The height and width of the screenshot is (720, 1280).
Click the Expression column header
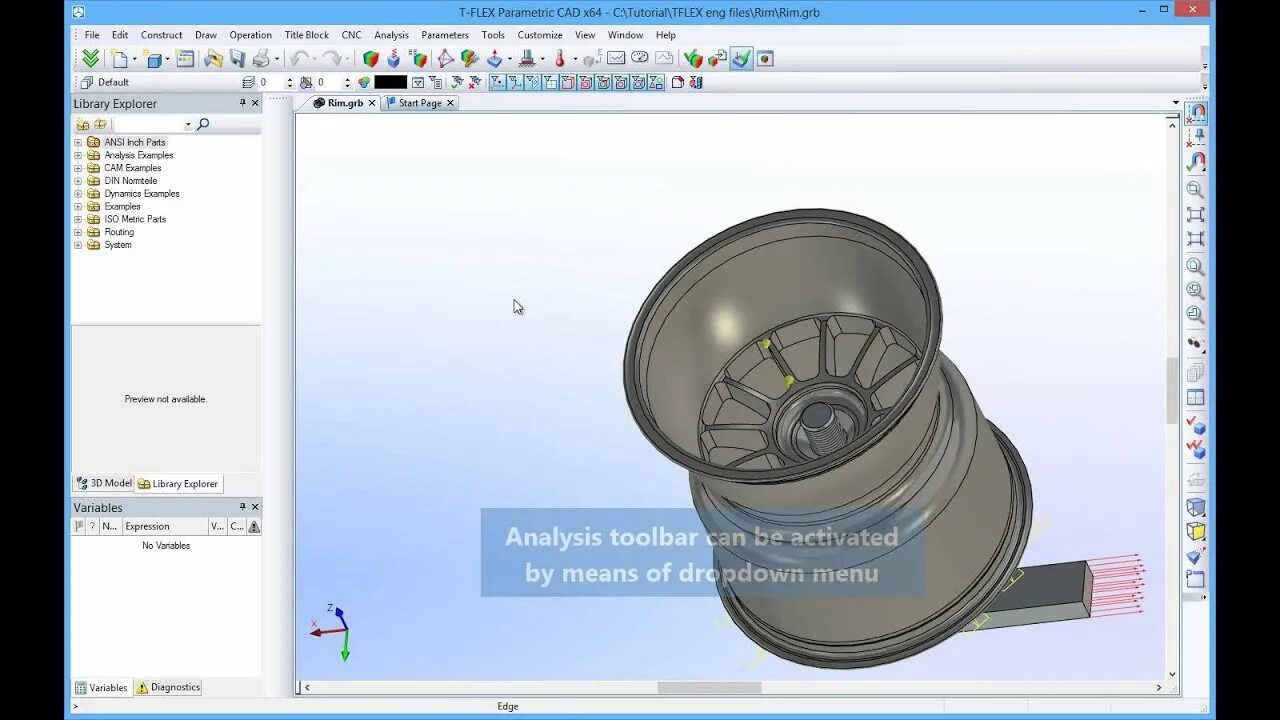pyautogui.click(x=163, y=526)
